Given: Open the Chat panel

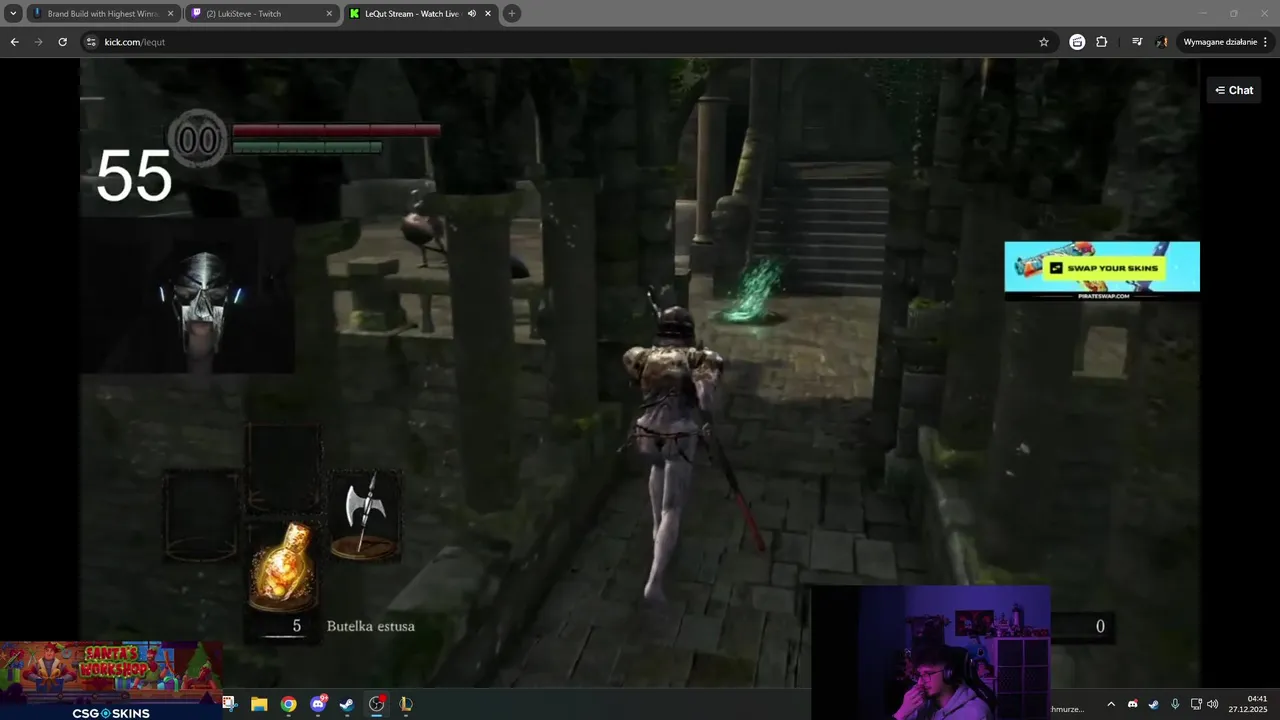Looking at the screenshot, I should [x=1233, y=90].
